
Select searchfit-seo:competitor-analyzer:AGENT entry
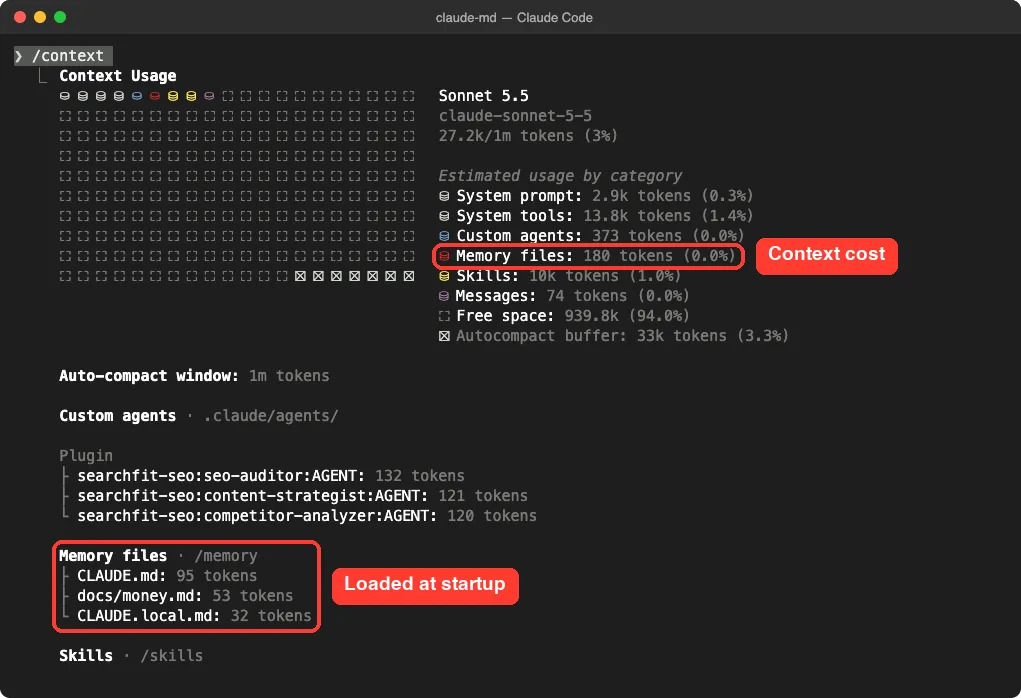pos(307,516)
